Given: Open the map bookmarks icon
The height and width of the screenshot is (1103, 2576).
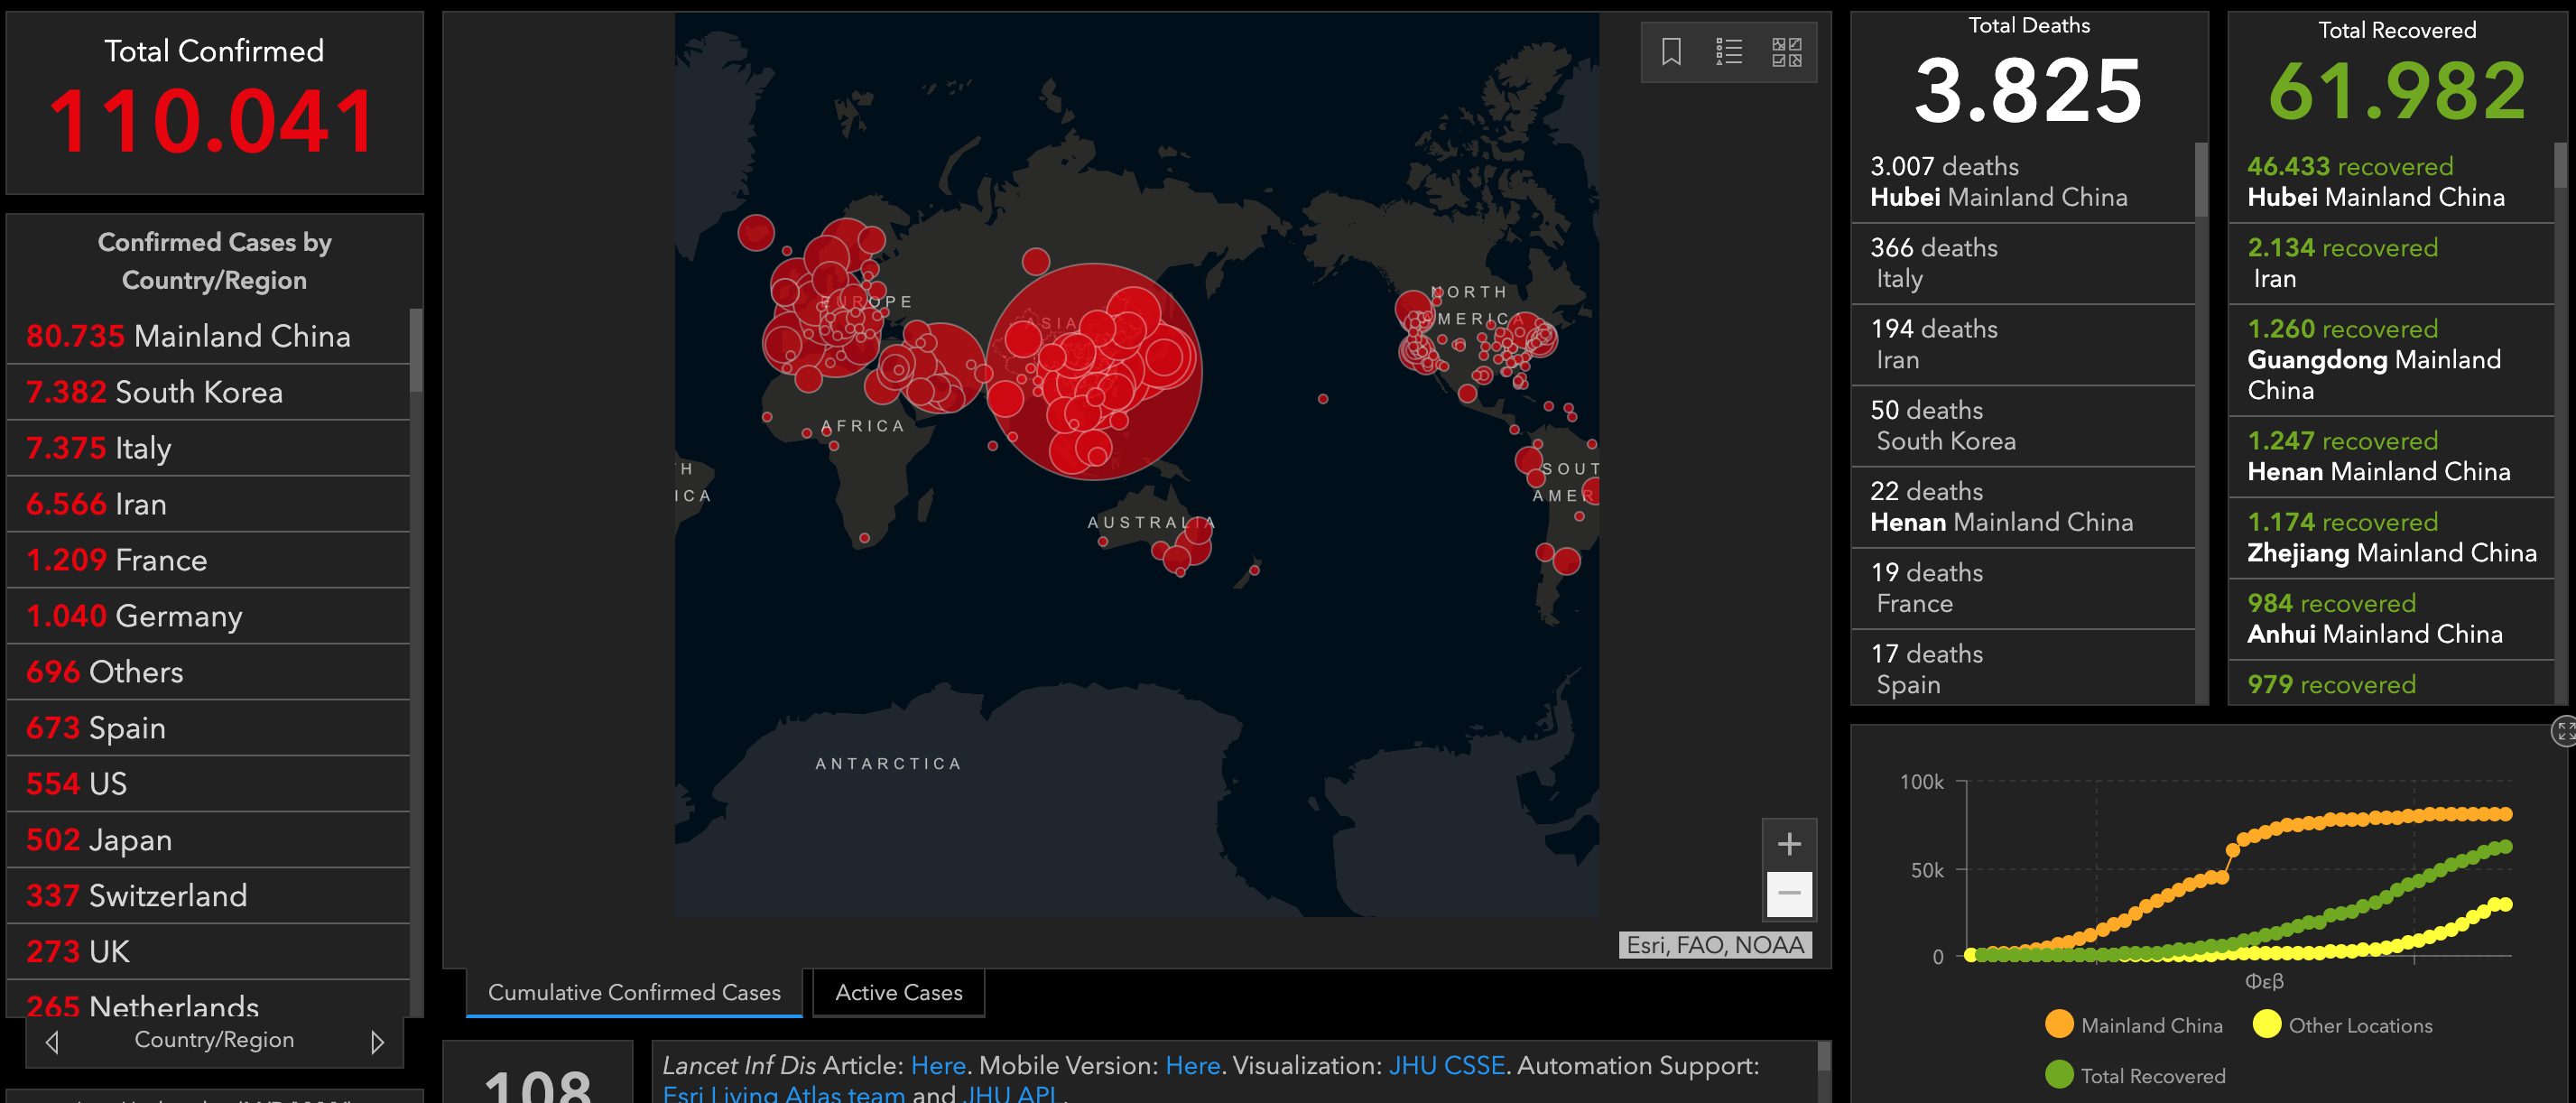Looking at the screenshot, I should click(x=1670, y=52).
